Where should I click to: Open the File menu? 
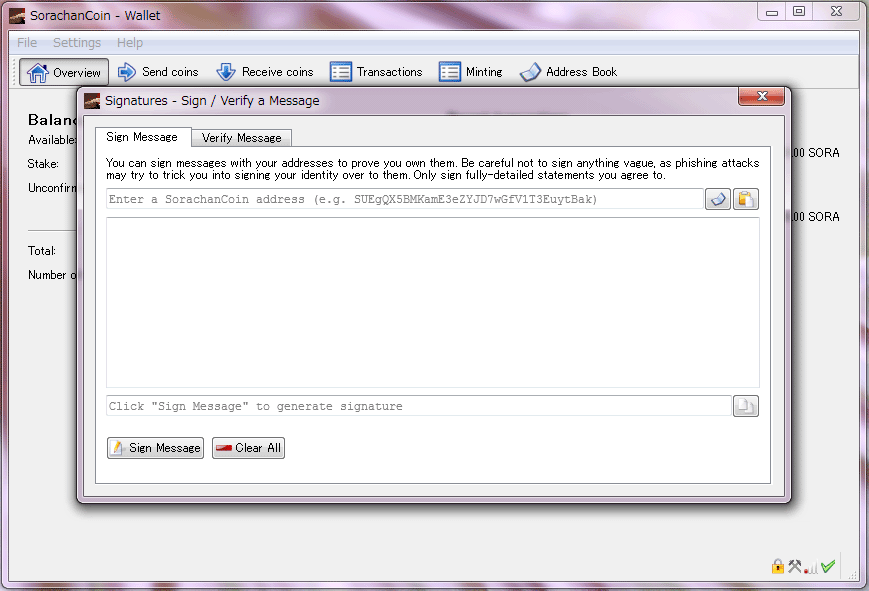(x=27, y=43)
